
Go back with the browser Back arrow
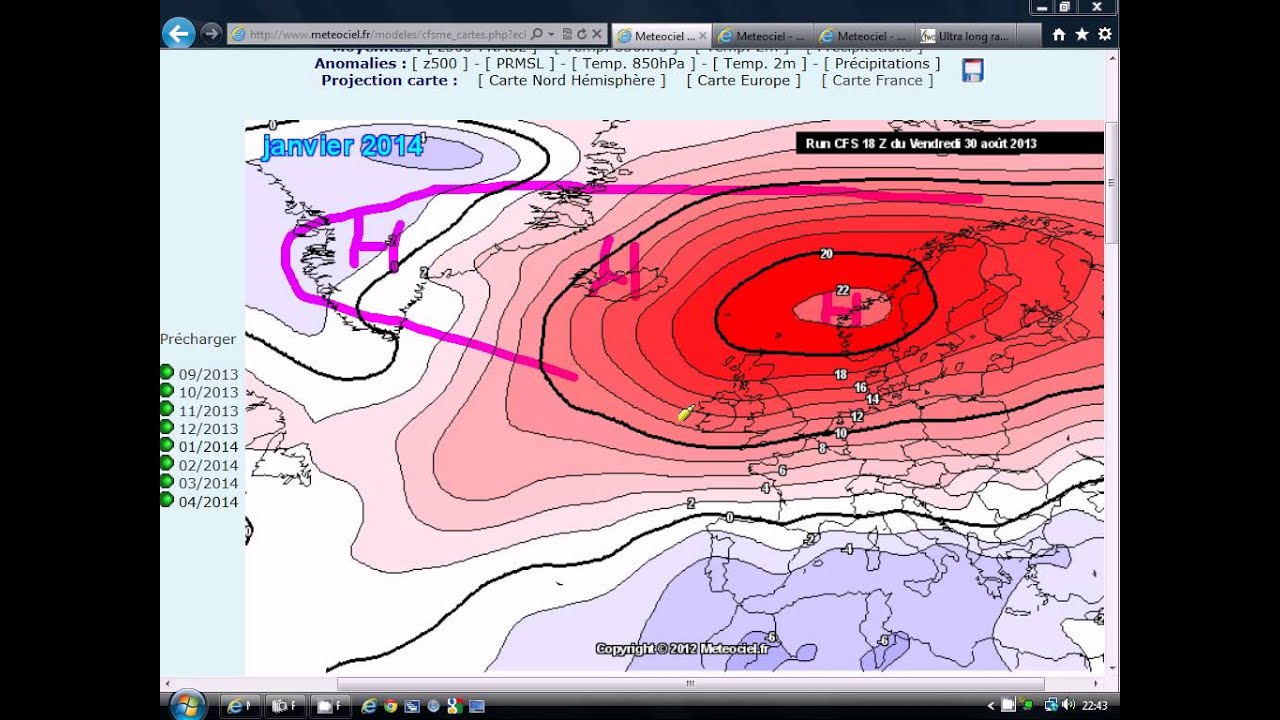click(178, 34)
